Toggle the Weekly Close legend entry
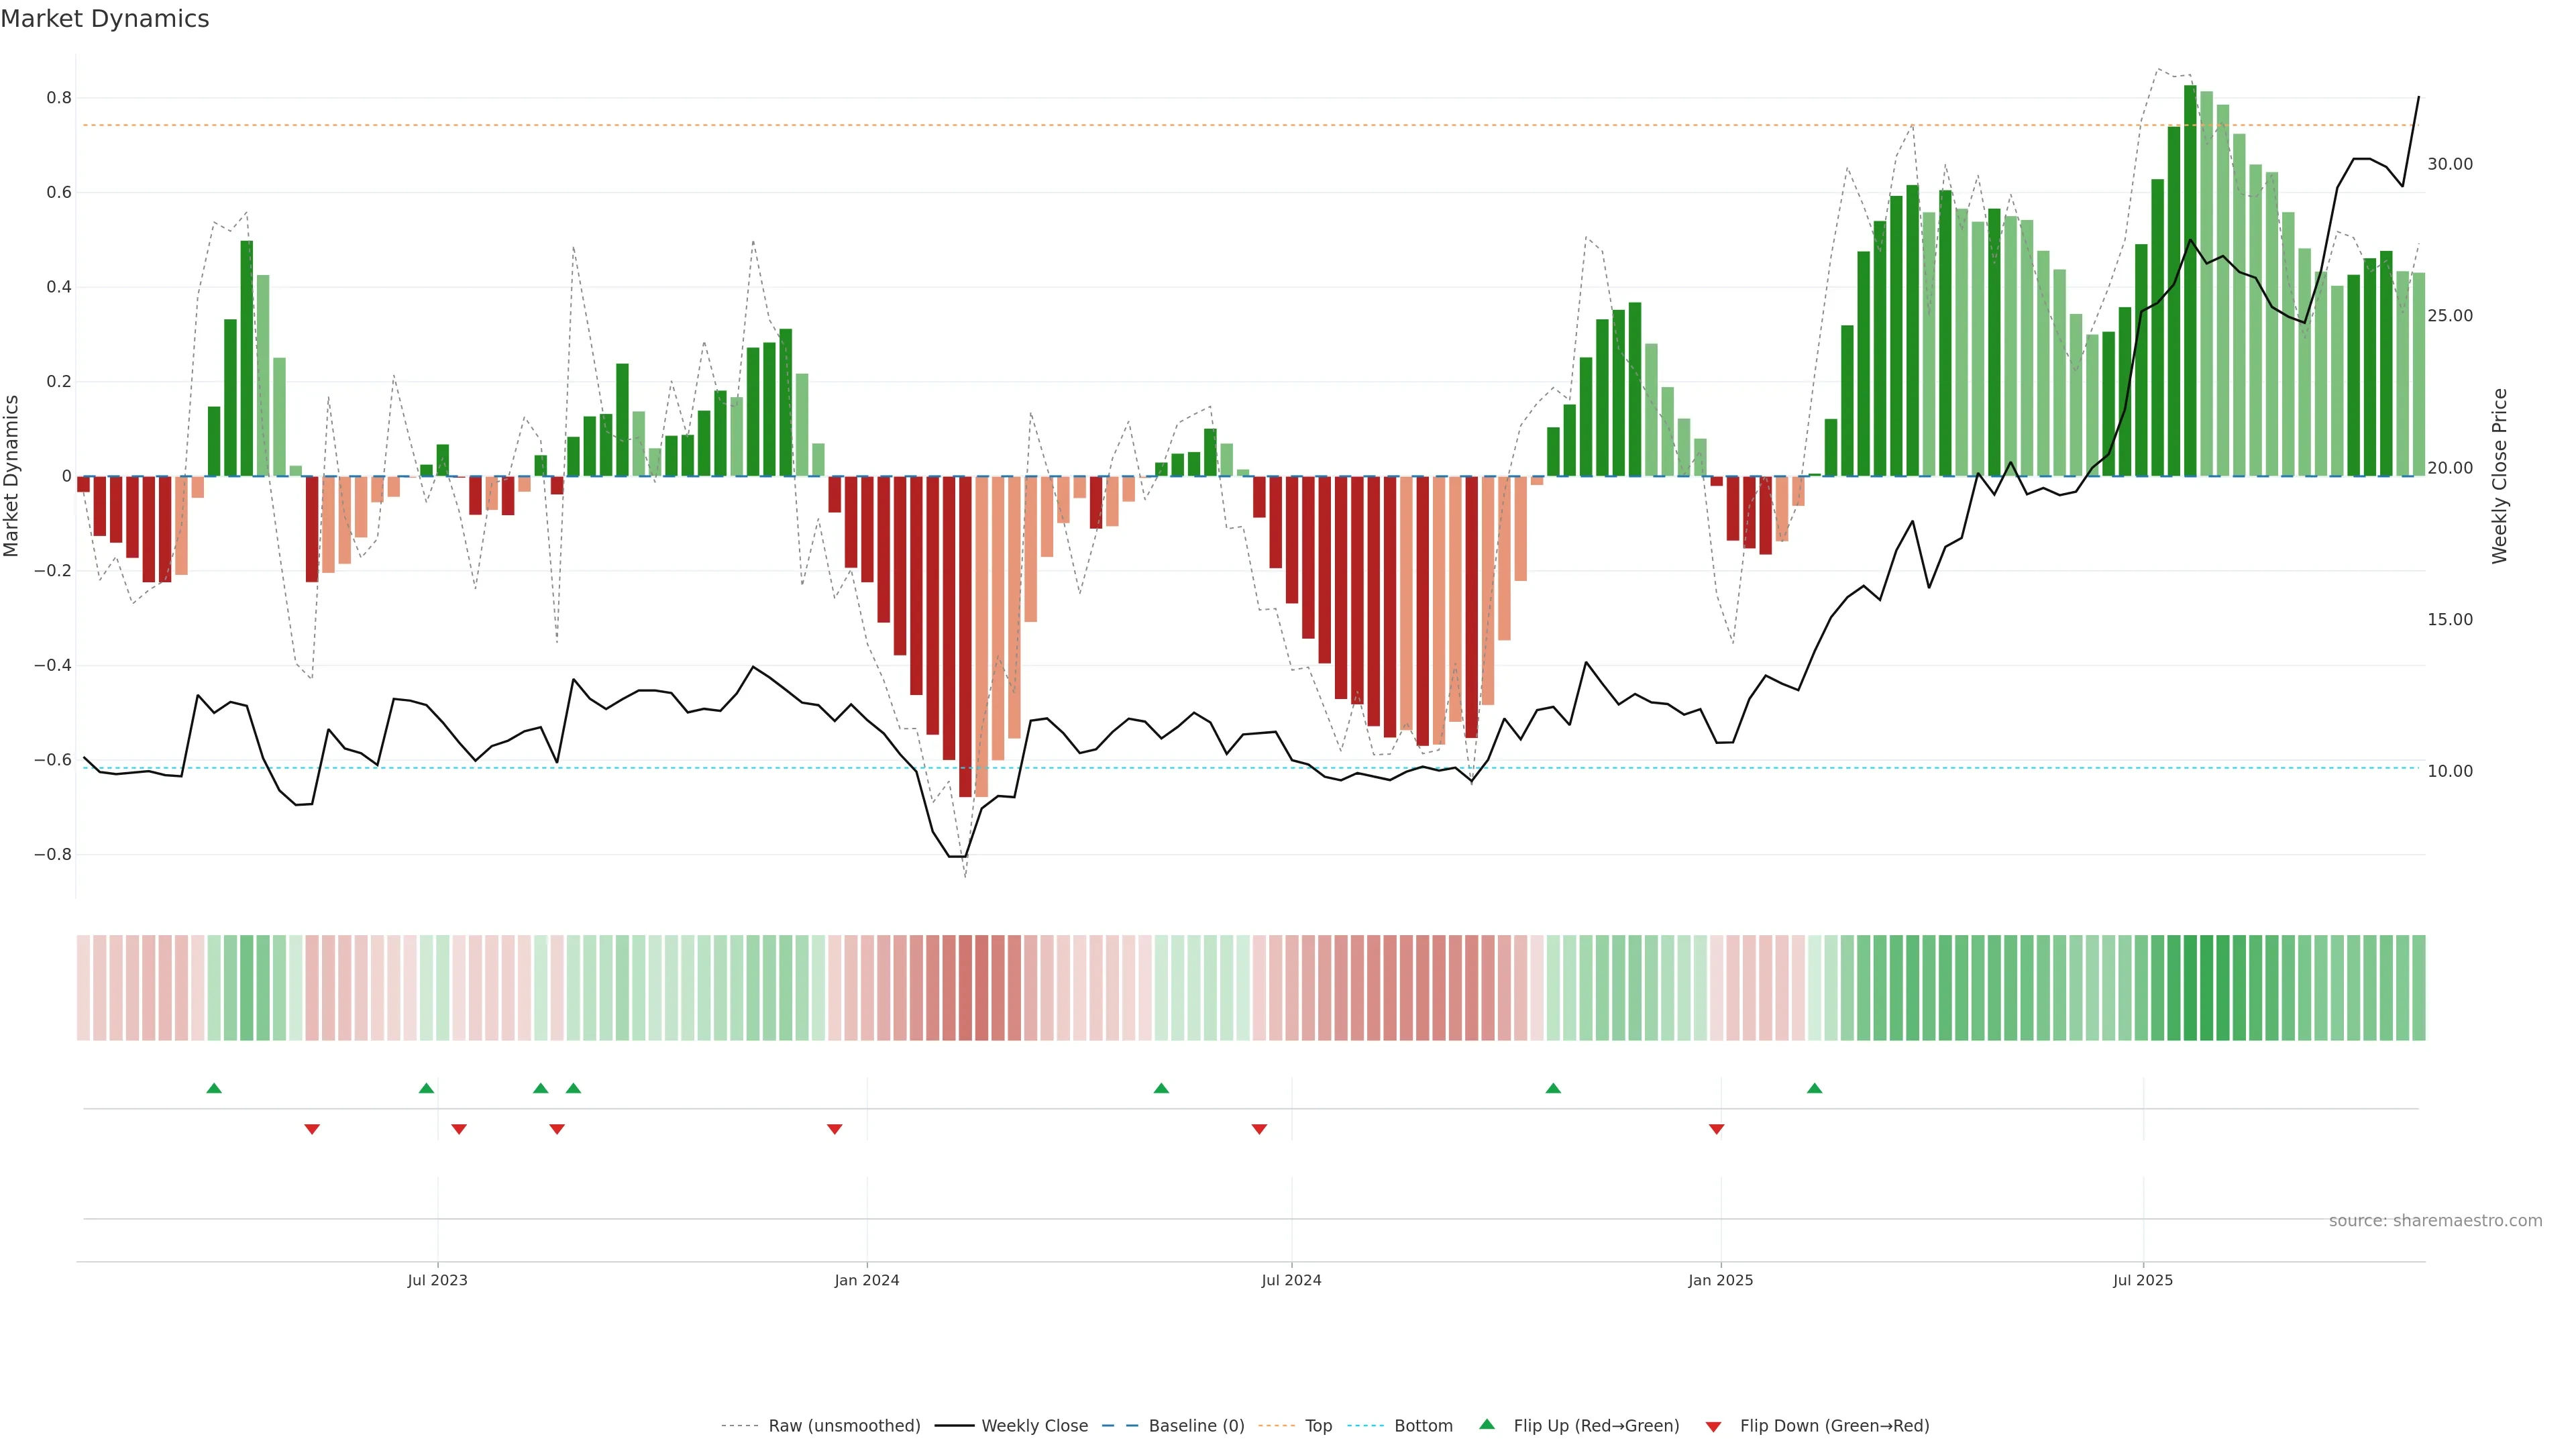The image size is (2576, 1449). pos(1033,1426)
